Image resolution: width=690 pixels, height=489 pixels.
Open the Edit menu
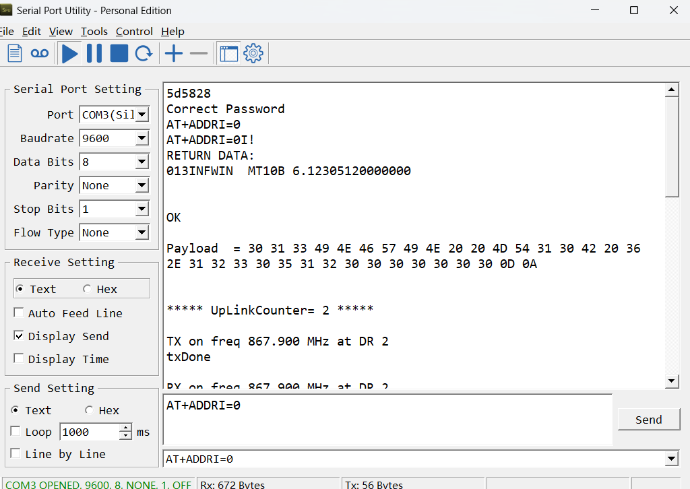click(x=31, y=32)
